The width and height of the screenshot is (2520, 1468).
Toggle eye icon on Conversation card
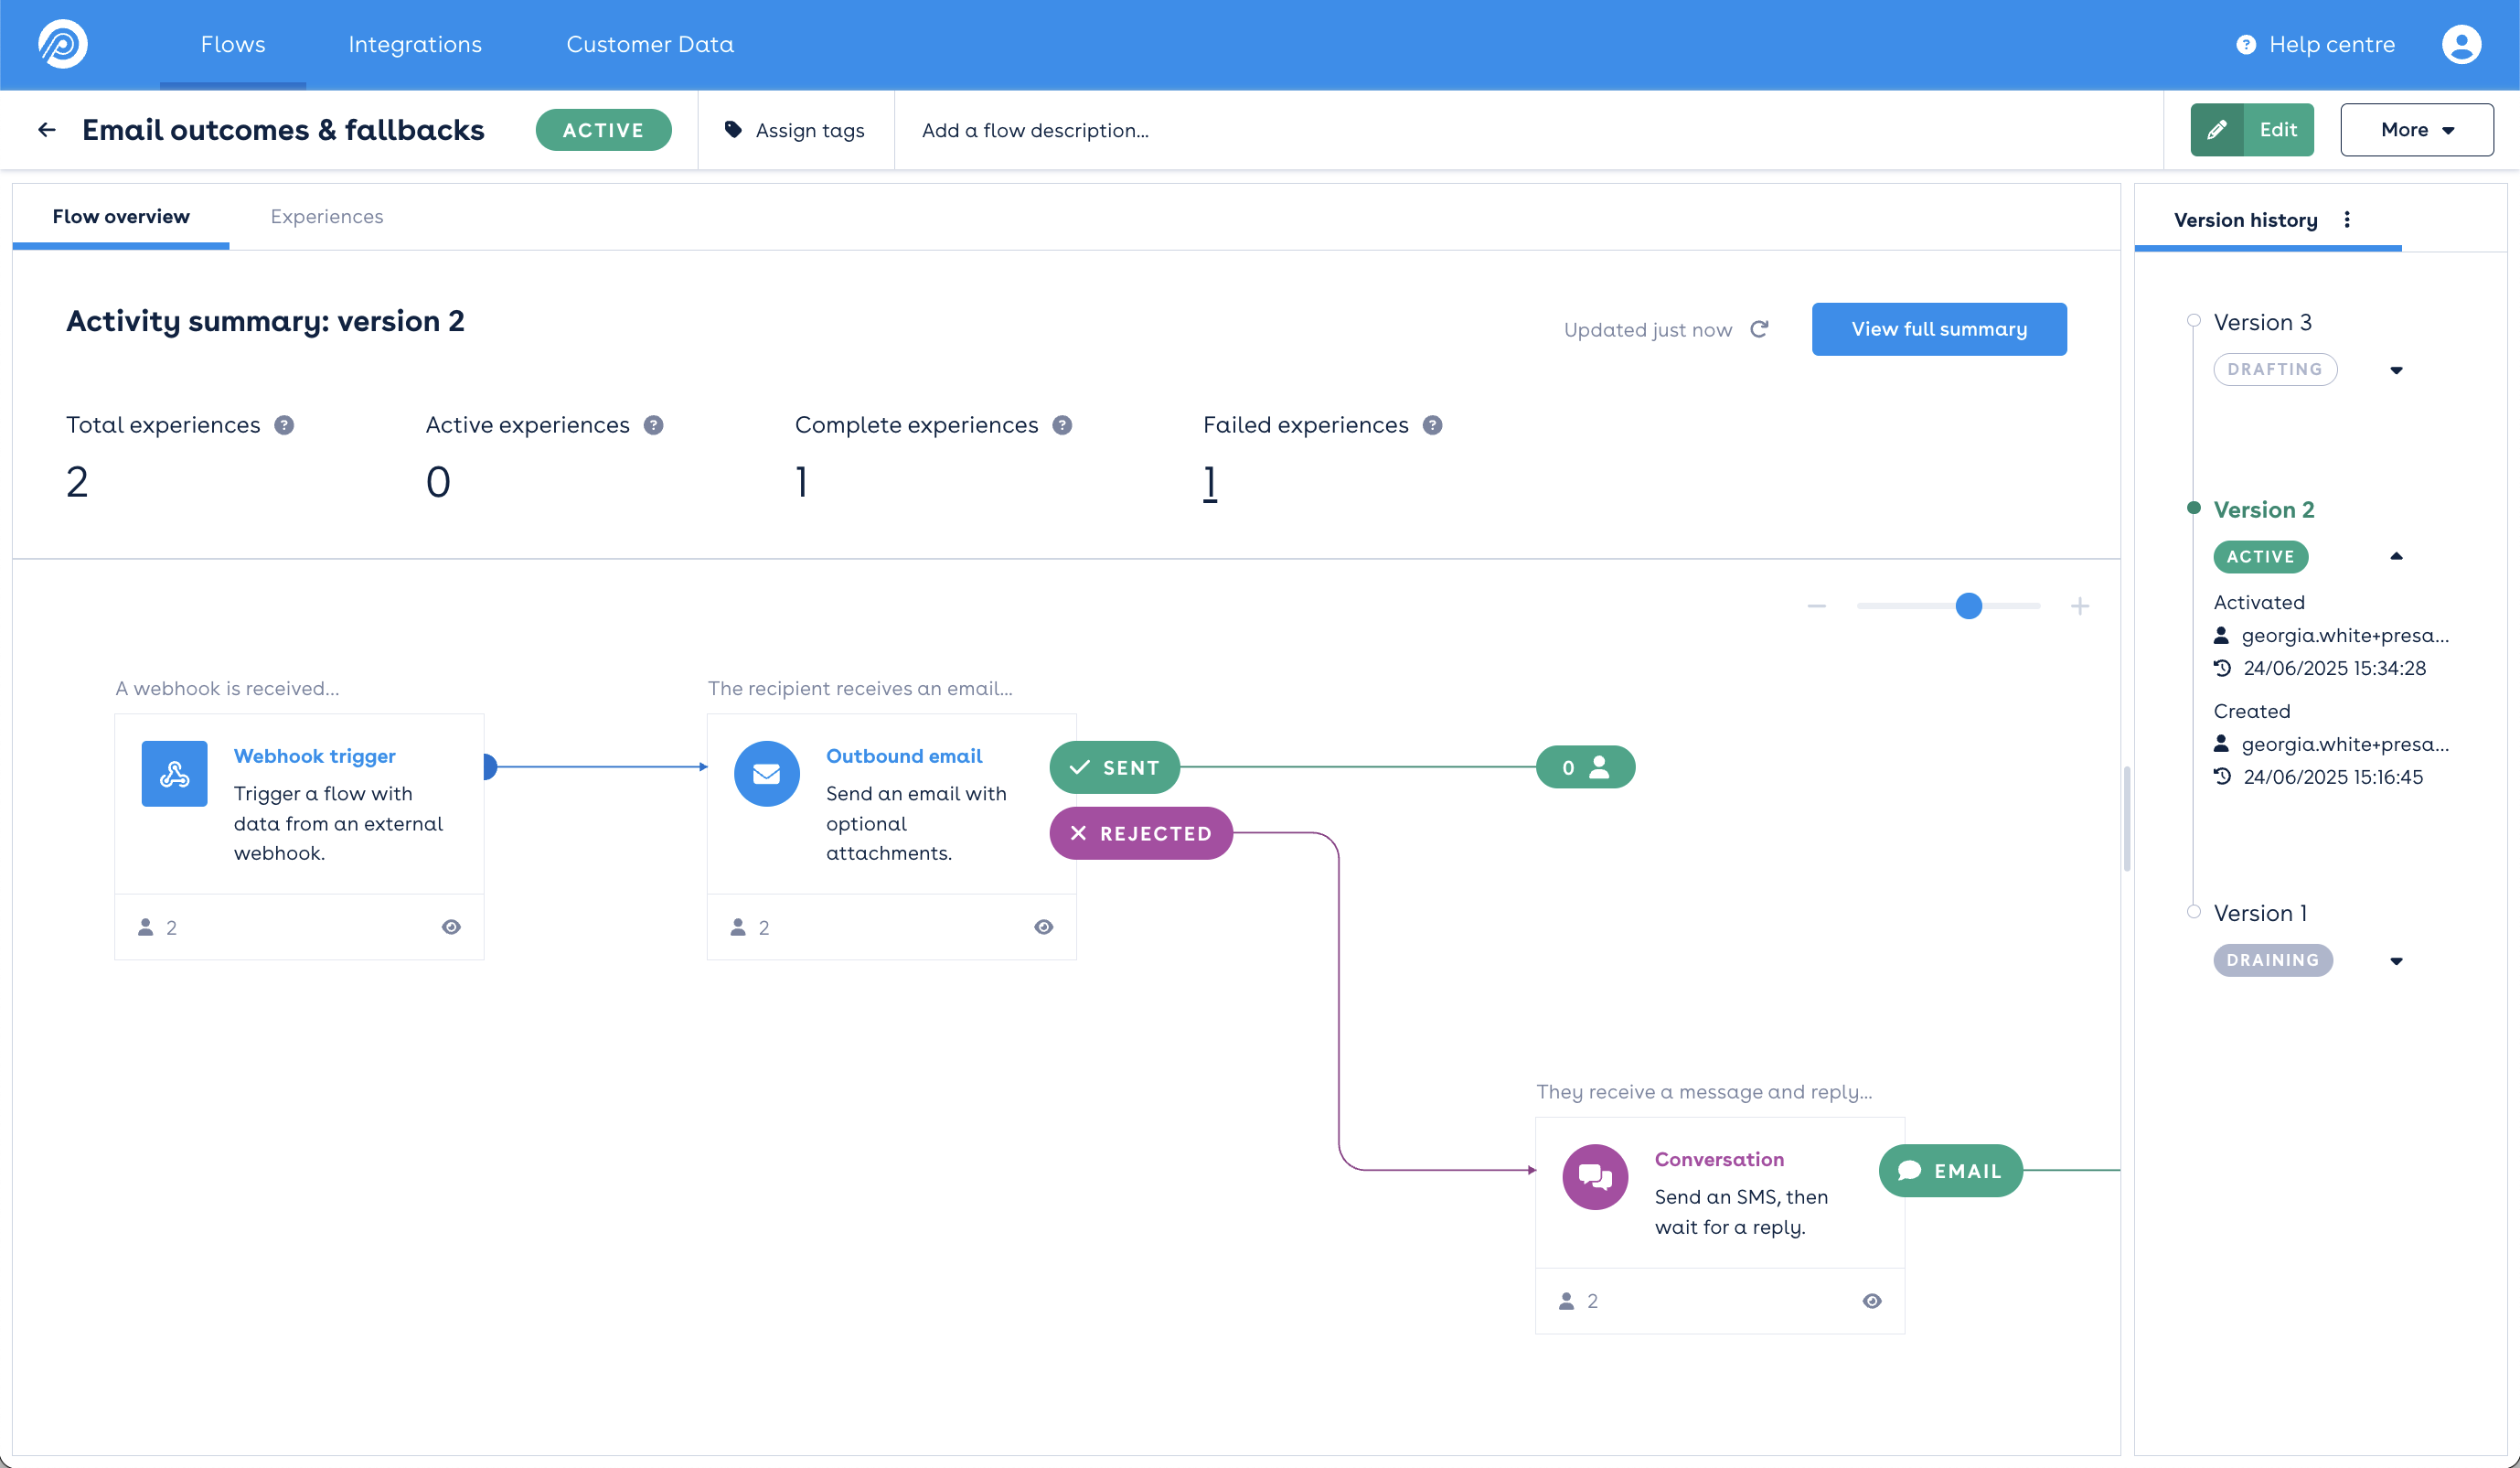point(1872,1301)
